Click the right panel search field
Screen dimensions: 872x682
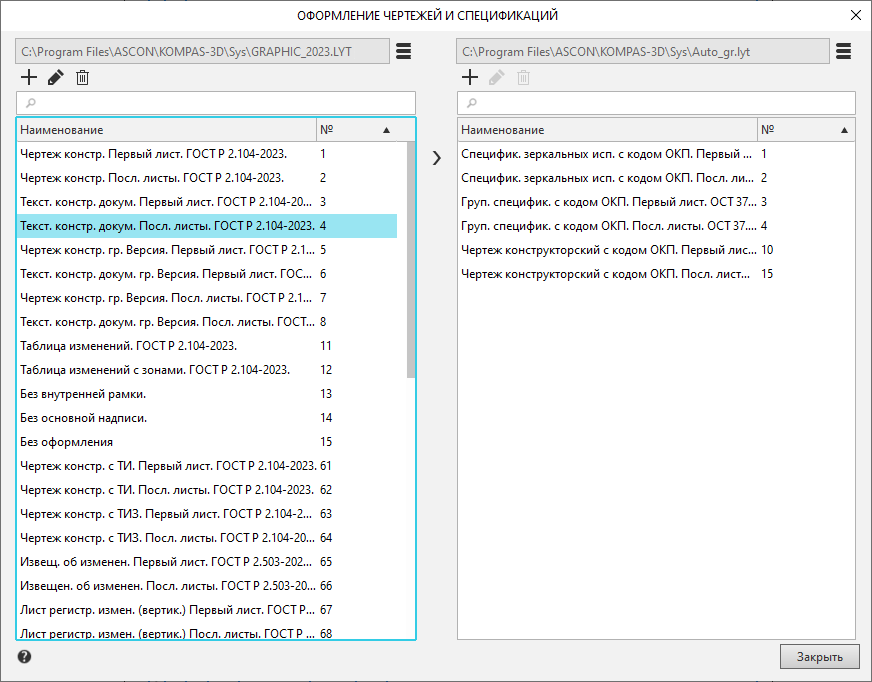pyautogui.click(x=656, y=103)
